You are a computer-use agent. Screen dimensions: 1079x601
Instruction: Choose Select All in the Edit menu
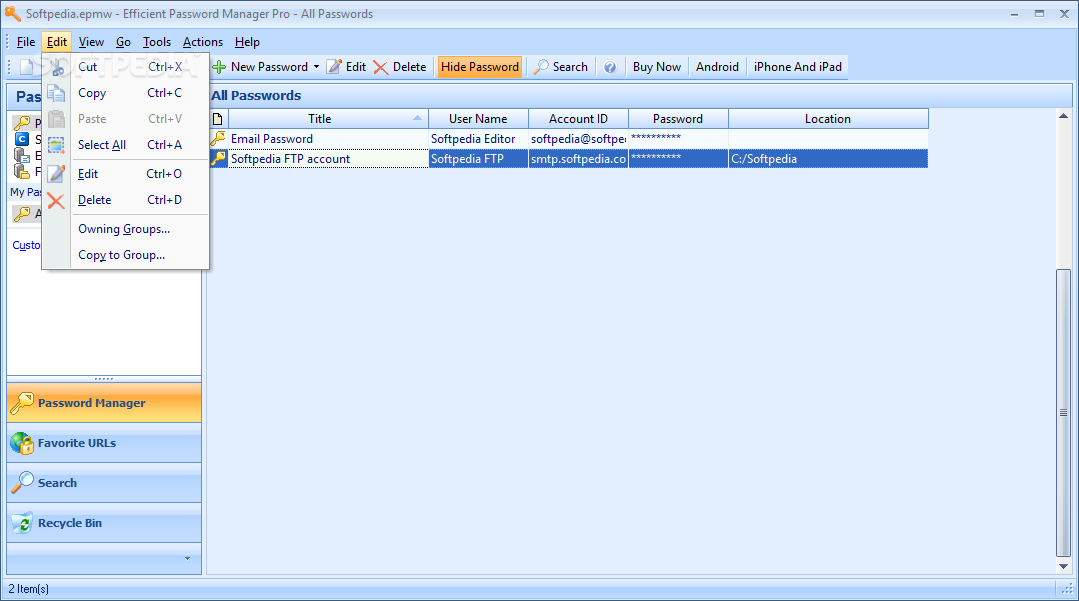pyautogui.click(x=125, y=145)
